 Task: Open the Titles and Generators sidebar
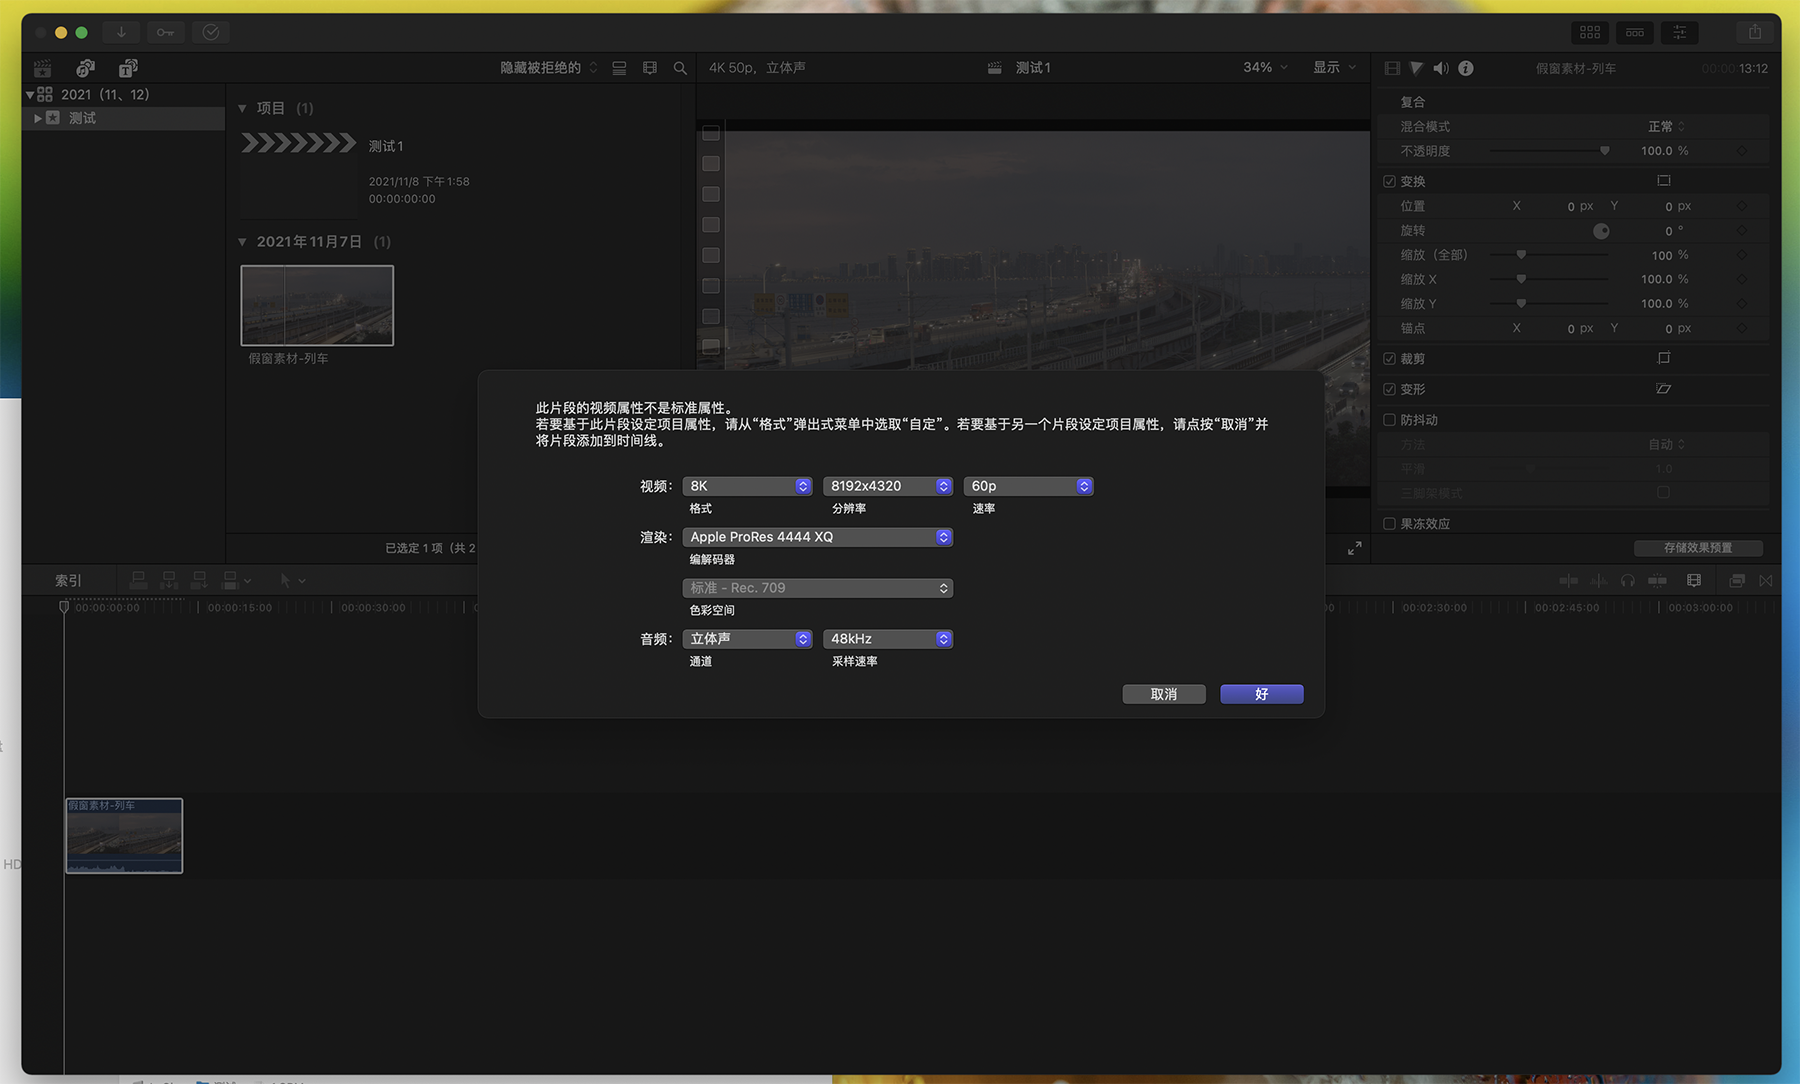coord(127,68)
